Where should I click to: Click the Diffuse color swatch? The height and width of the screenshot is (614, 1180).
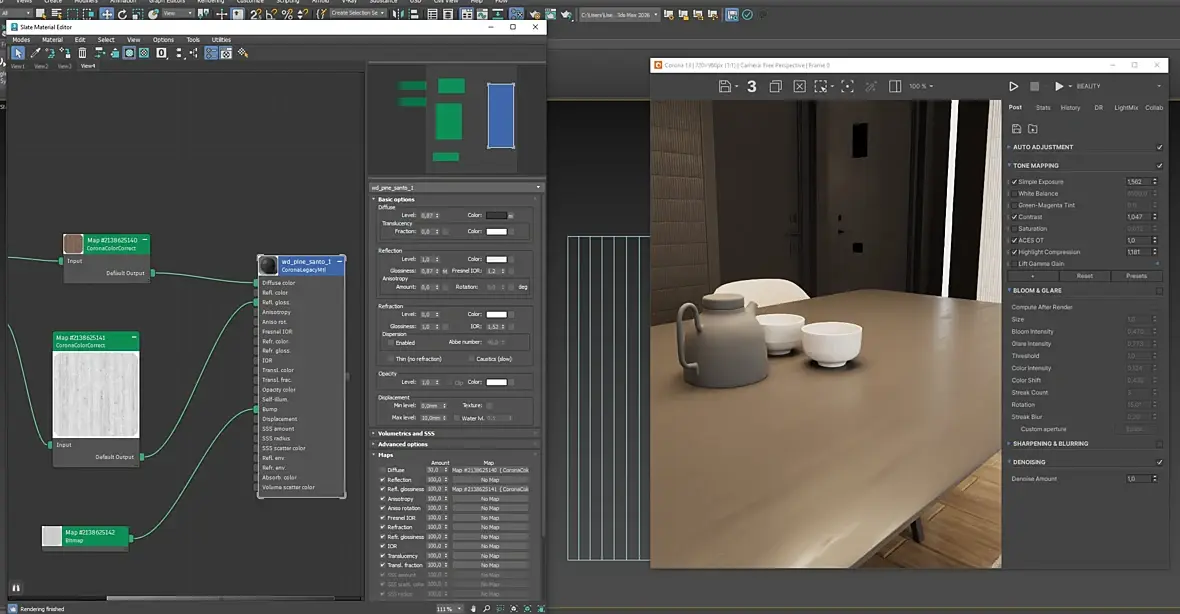click(x=497, y=215)
